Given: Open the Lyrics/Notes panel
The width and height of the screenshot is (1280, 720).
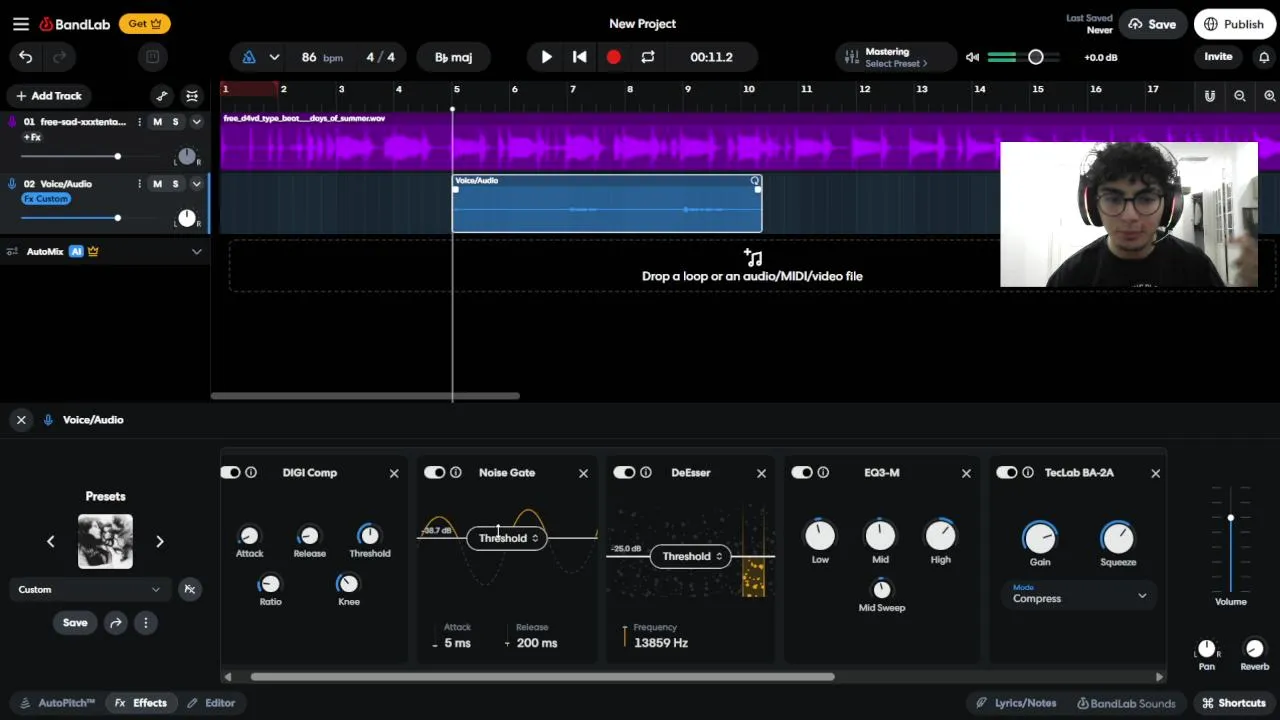Looking at the screenshot, I should tap(1016, 703).
